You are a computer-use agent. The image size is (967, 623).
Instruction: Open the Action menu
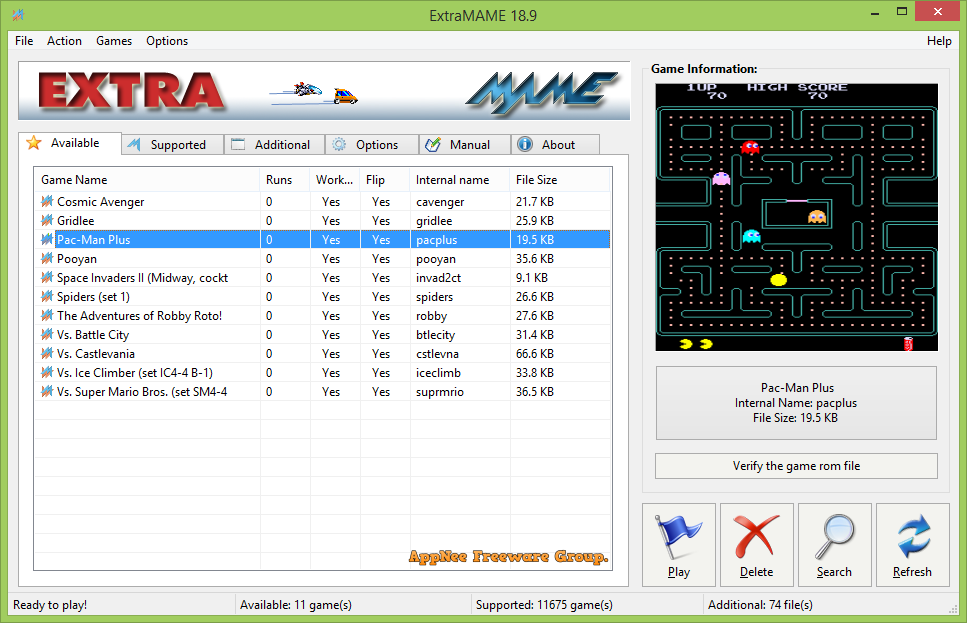(x=64, y=41)
